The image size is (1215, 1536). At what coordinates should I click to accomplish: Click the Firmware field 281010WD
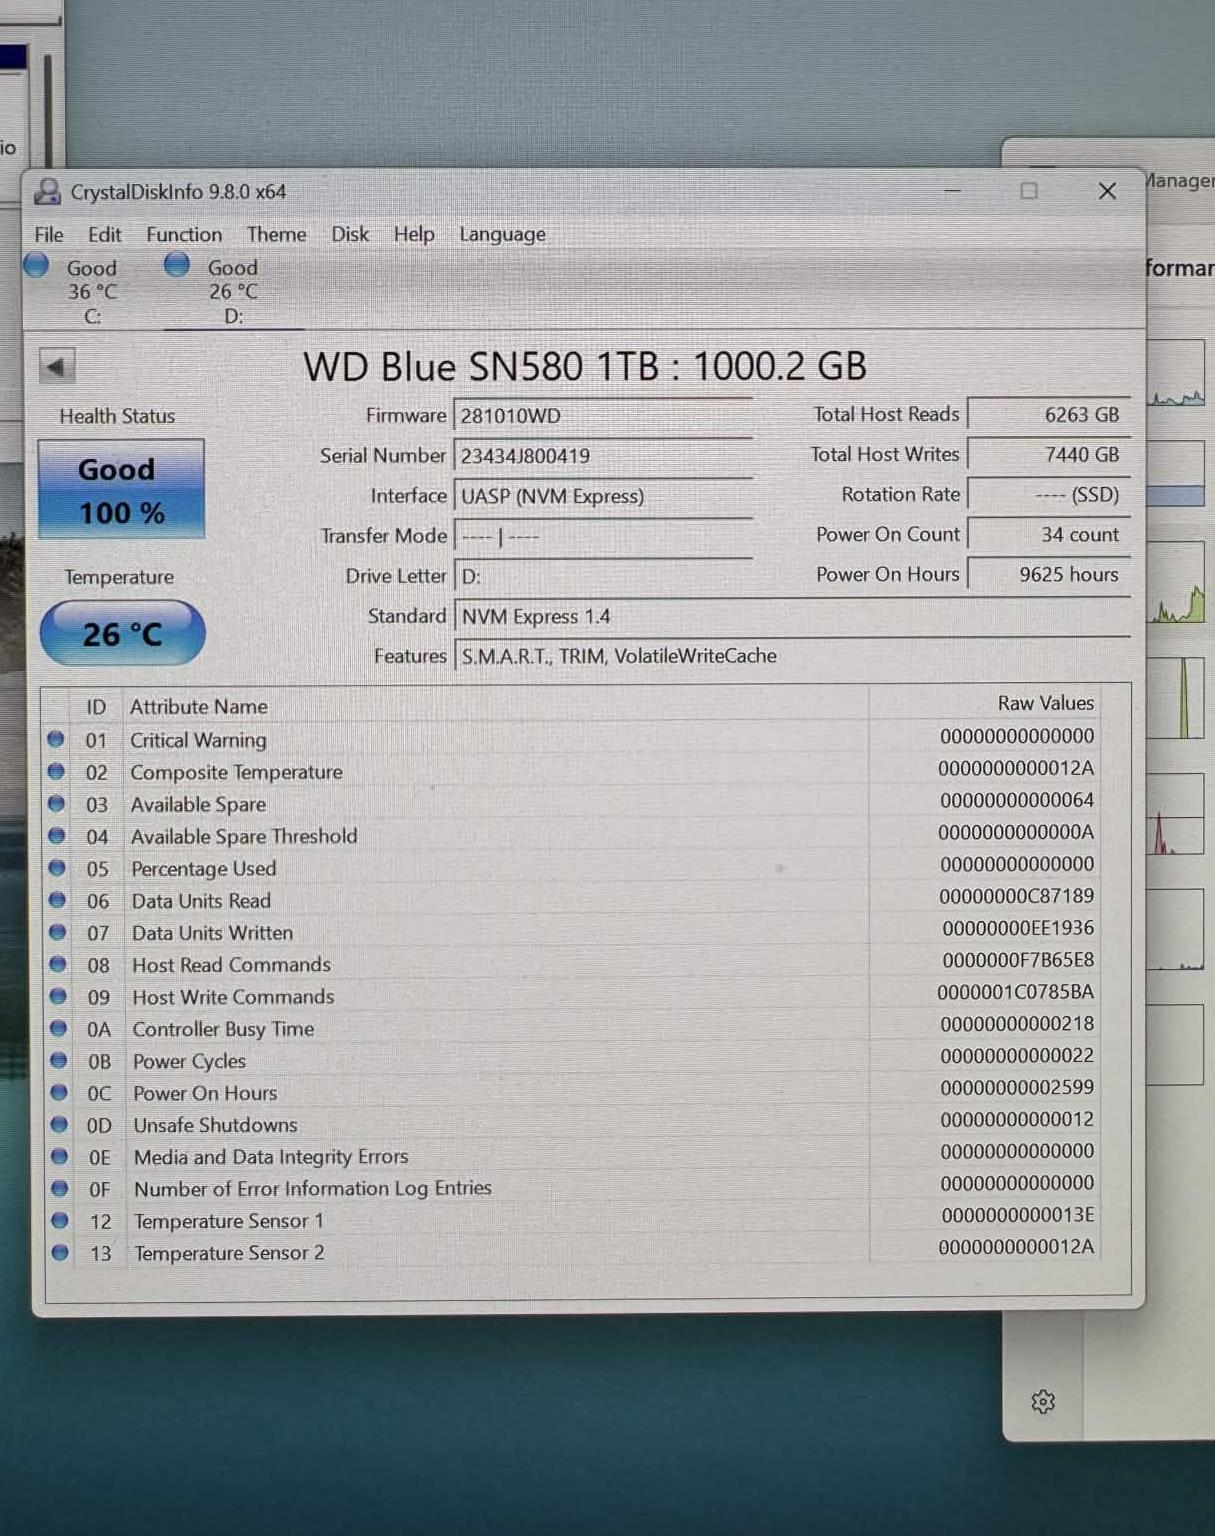coord(603,416)
